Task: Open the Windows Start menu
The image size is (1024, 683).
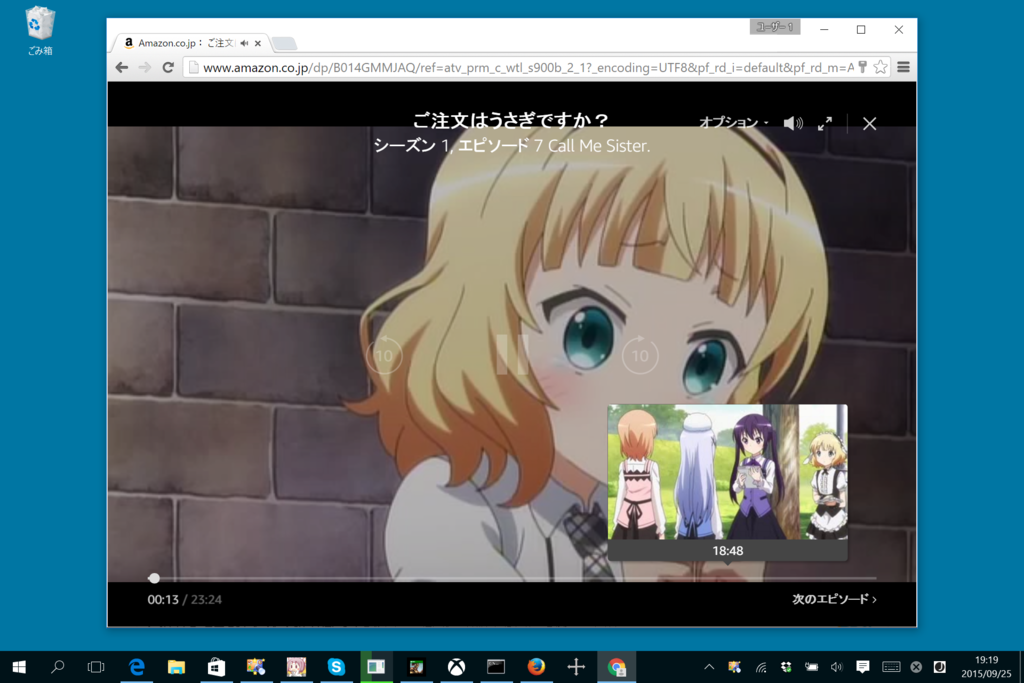Action: (19, 667)
